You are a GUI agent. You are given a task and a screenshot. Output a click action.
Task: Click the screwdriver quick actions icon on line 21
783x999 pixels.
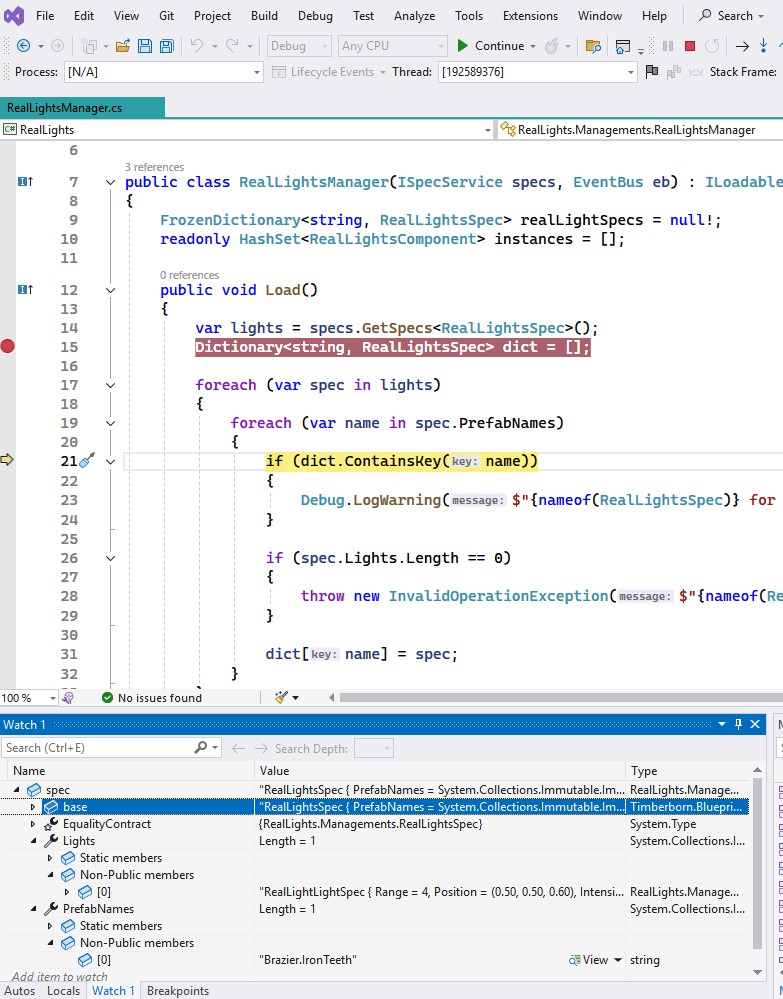point(87,460)
